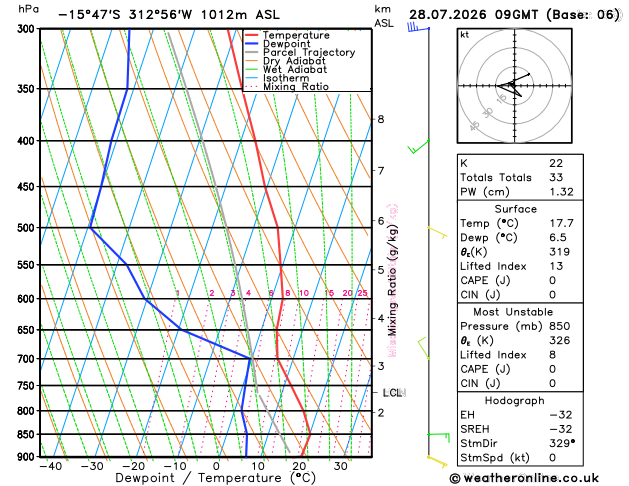Click the '700' hPa pressure axis label
The image size is (629, 486).
[28, 359]
